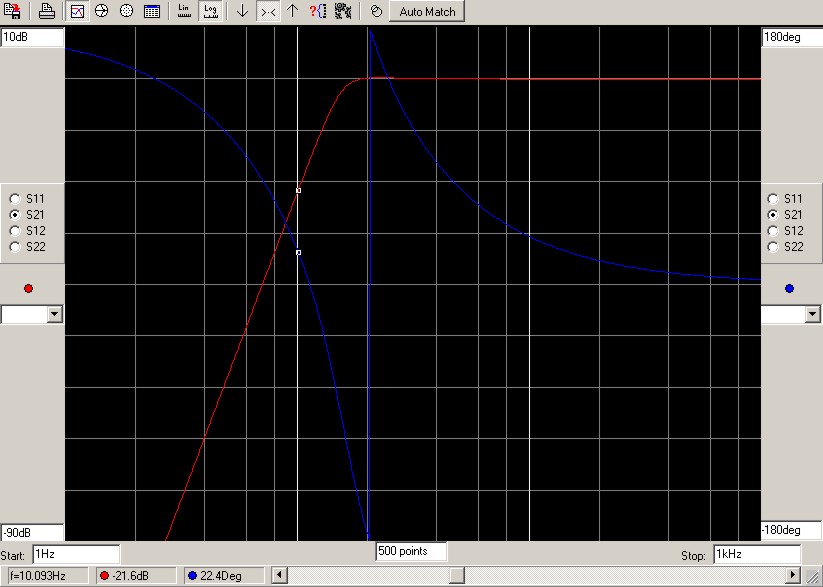
Task: Click the scrollbar left arrow
Action: pyautogui.click(x=279, y=575)
